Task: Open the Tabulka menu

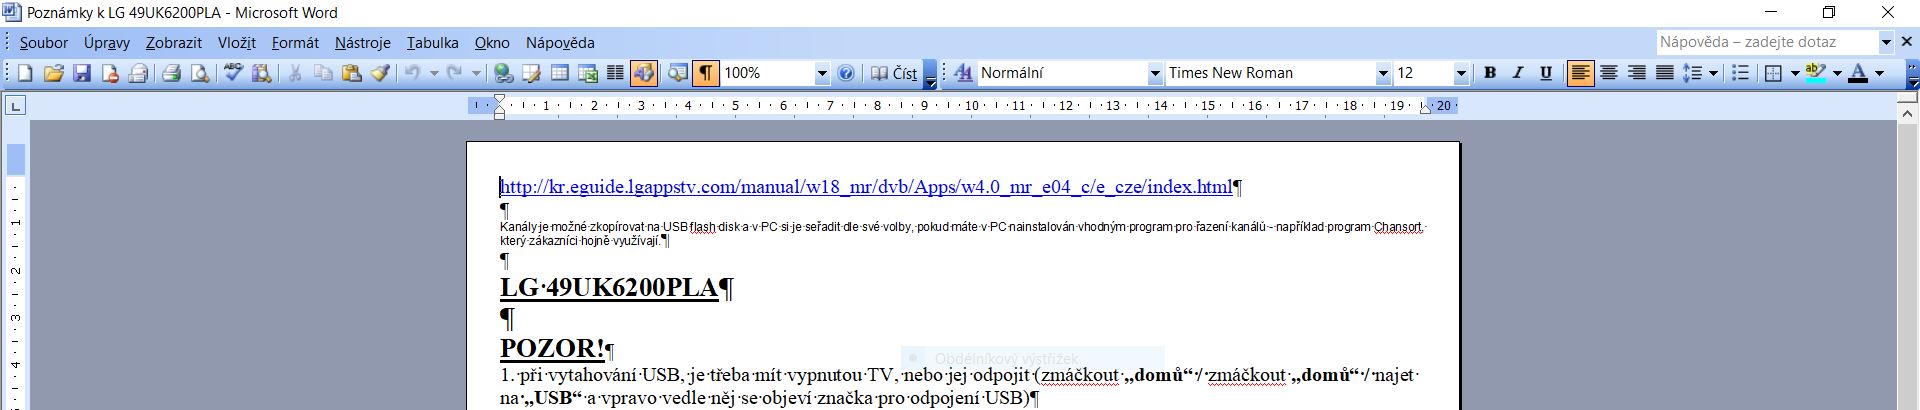Action: 433,43
